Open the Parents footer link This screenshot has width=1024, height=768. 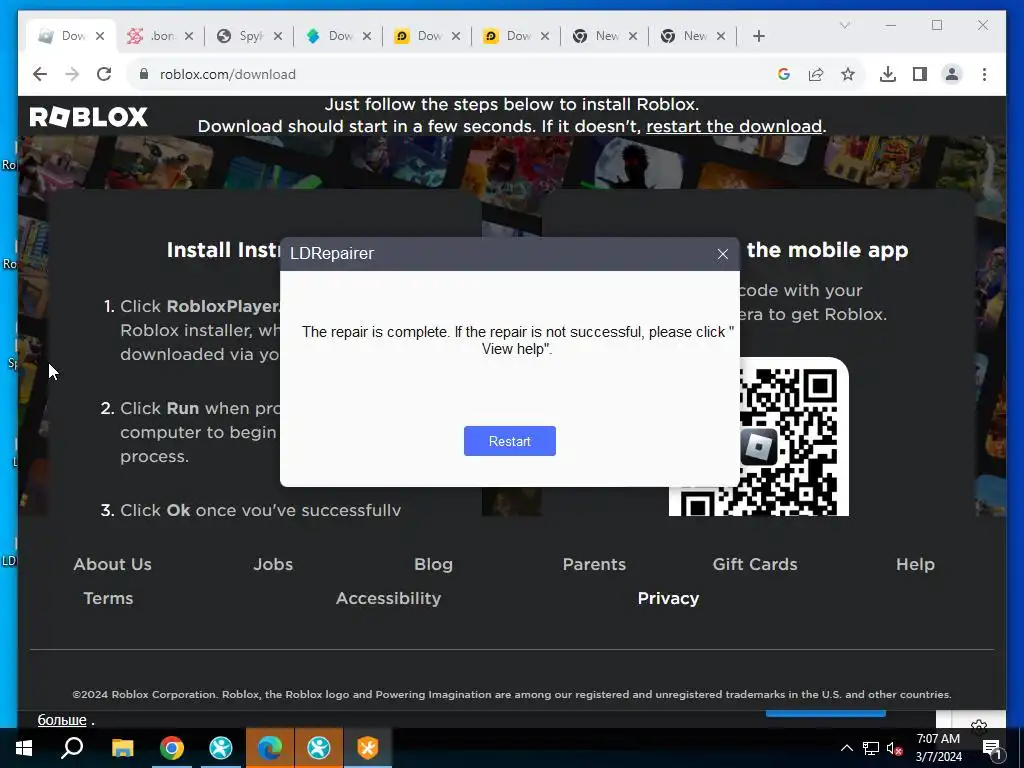594,564
